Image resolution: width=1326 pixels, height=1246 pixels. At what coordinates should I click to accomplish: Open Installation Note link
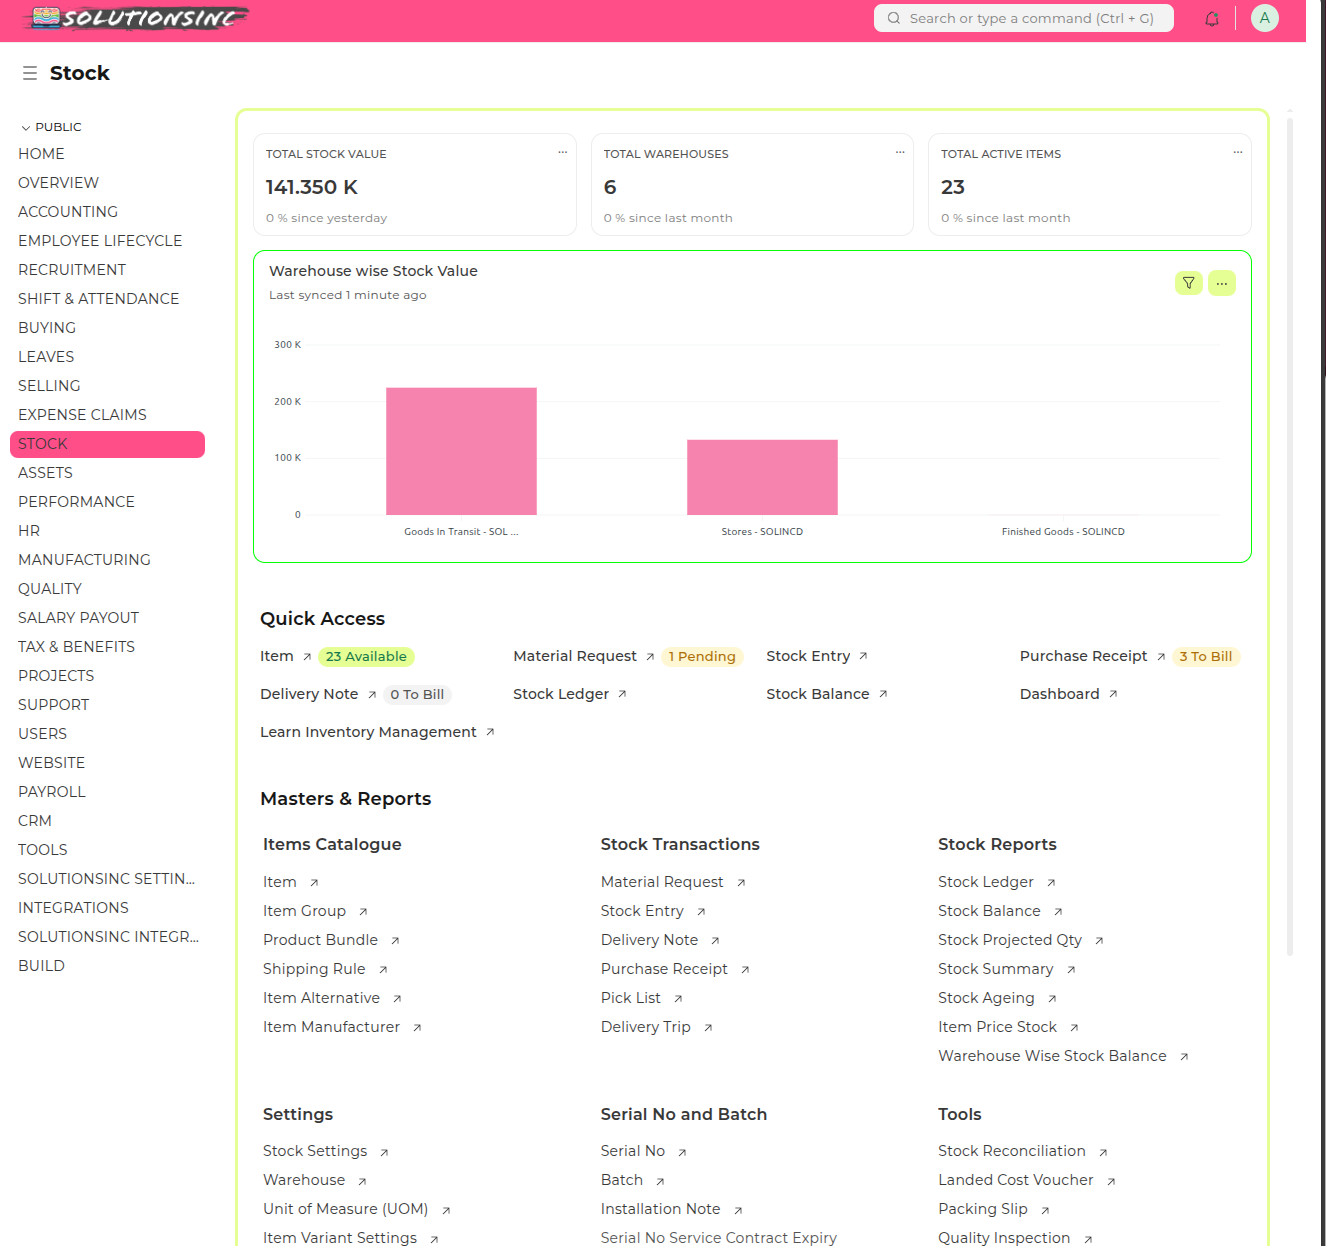click(661, 1209)
